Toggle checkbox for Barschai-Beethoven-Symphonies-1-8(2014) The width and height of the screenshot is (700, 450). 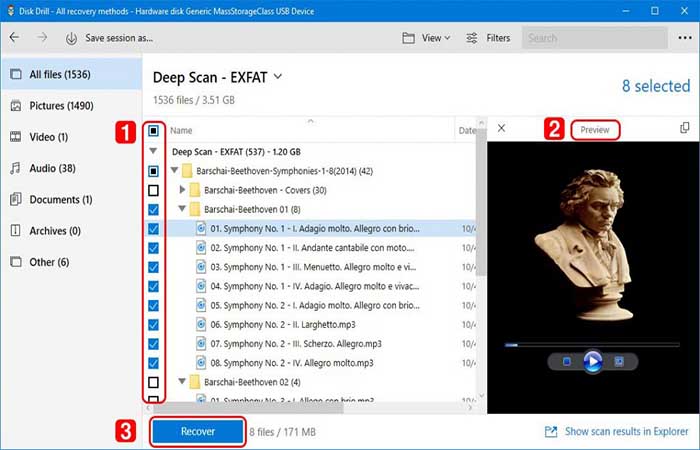pyautogui.click(x=153, y=171)
